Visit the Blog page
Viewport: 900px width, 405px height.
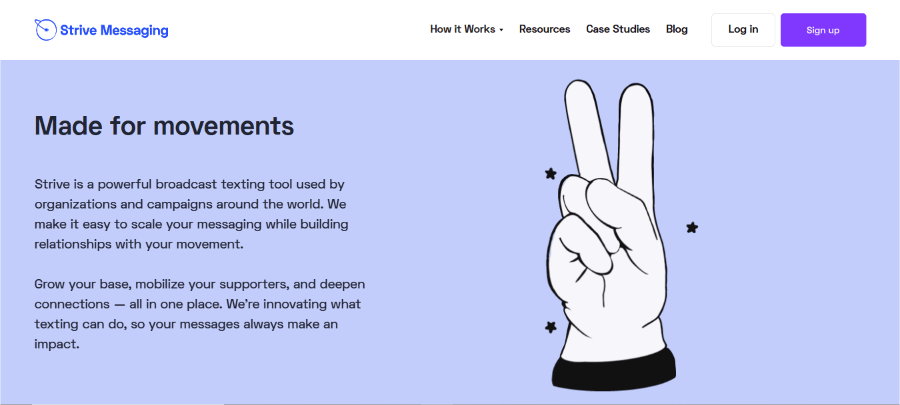[x=677, y=29]
